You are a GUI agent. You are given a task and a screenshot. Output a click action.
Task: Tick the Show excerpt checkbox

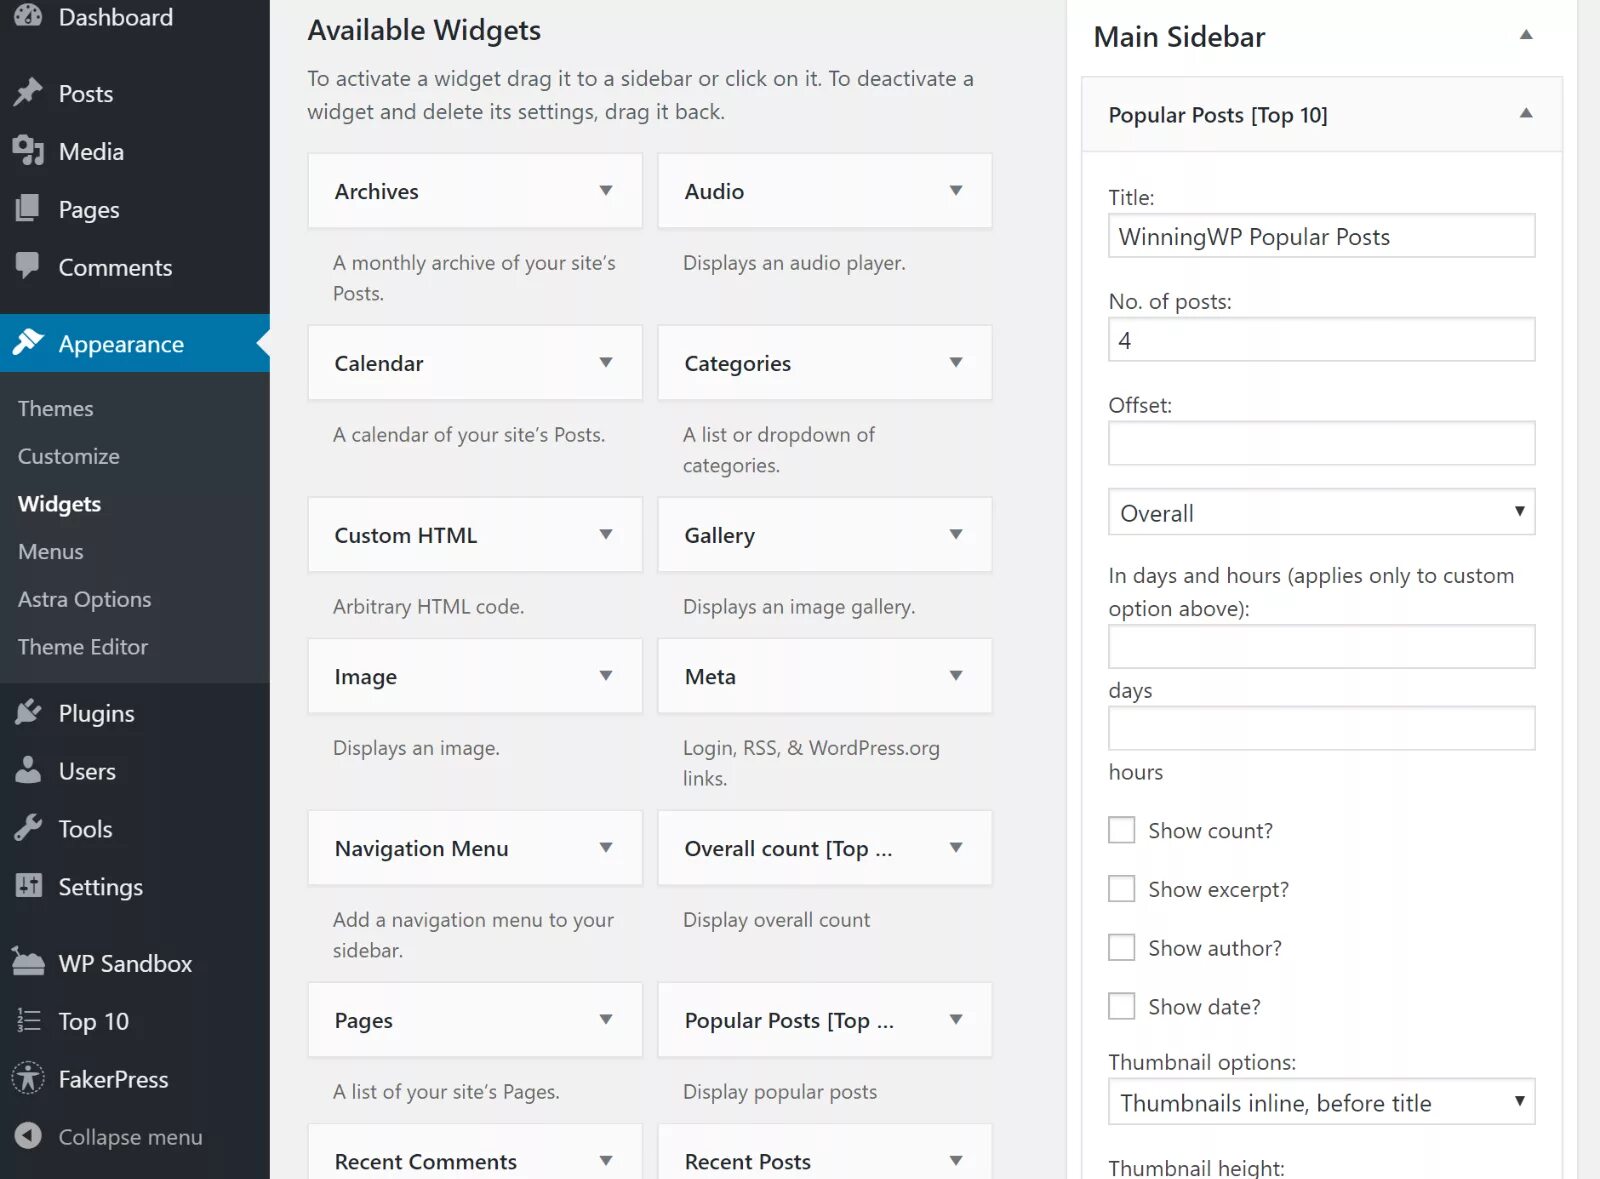click(1122, 889)
